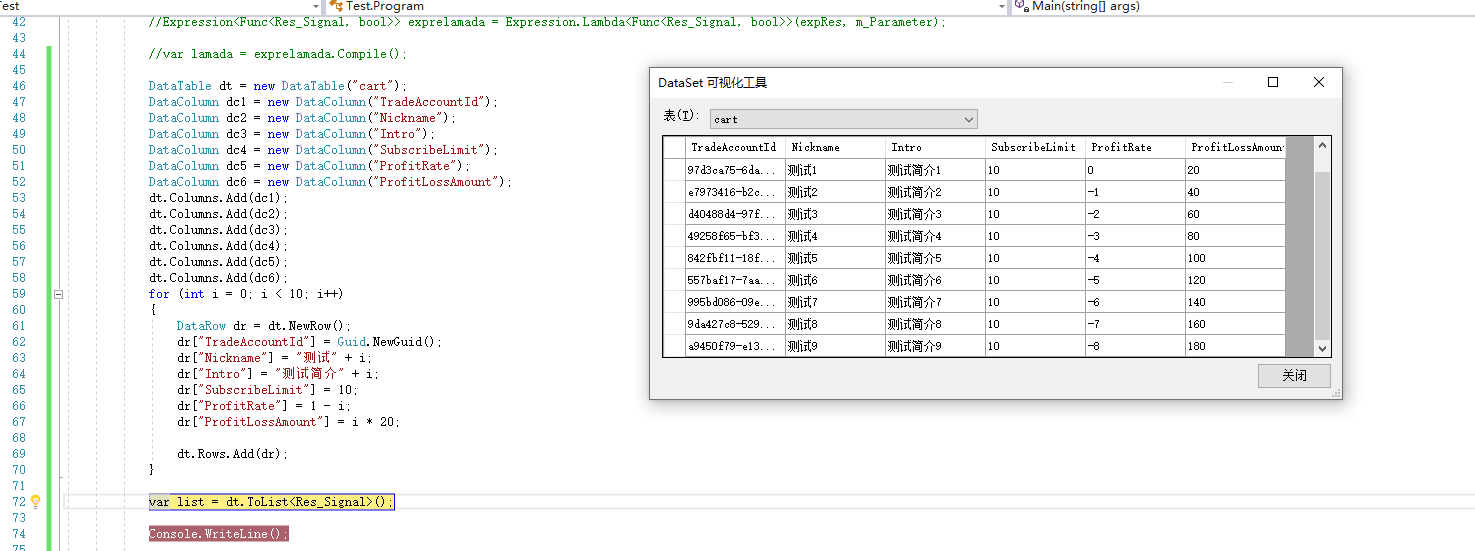Click the ProfitRate column header
The image size is (1475, 551).
(1135, 147)
